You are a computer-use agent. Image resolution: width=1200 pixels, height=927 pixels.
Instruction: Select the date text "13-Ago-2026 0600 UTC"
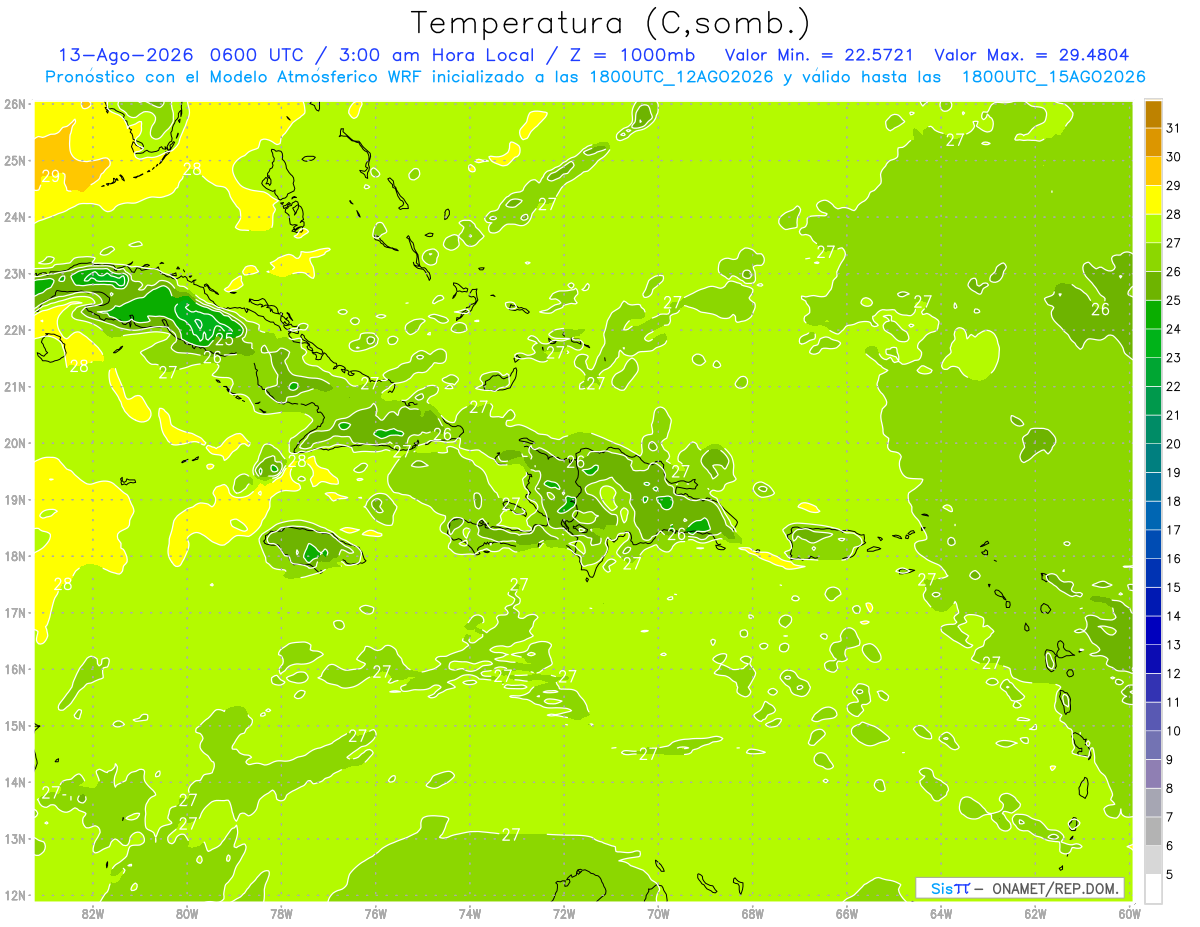[x=185, y=55]
